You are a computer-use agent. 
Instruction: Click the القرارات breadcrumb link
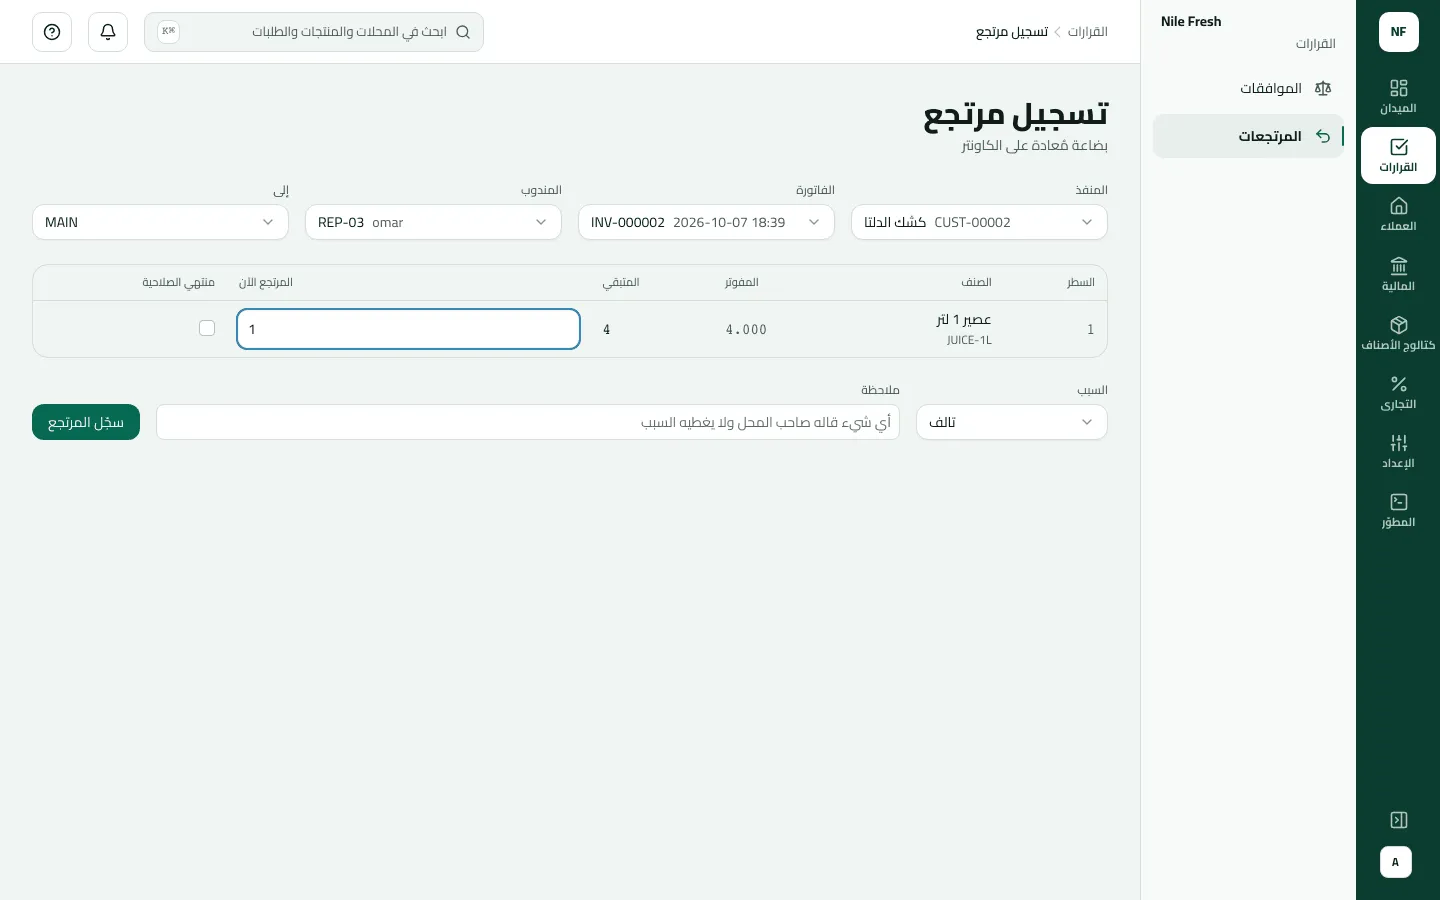pyautogui.click(x=1088, y=32)
